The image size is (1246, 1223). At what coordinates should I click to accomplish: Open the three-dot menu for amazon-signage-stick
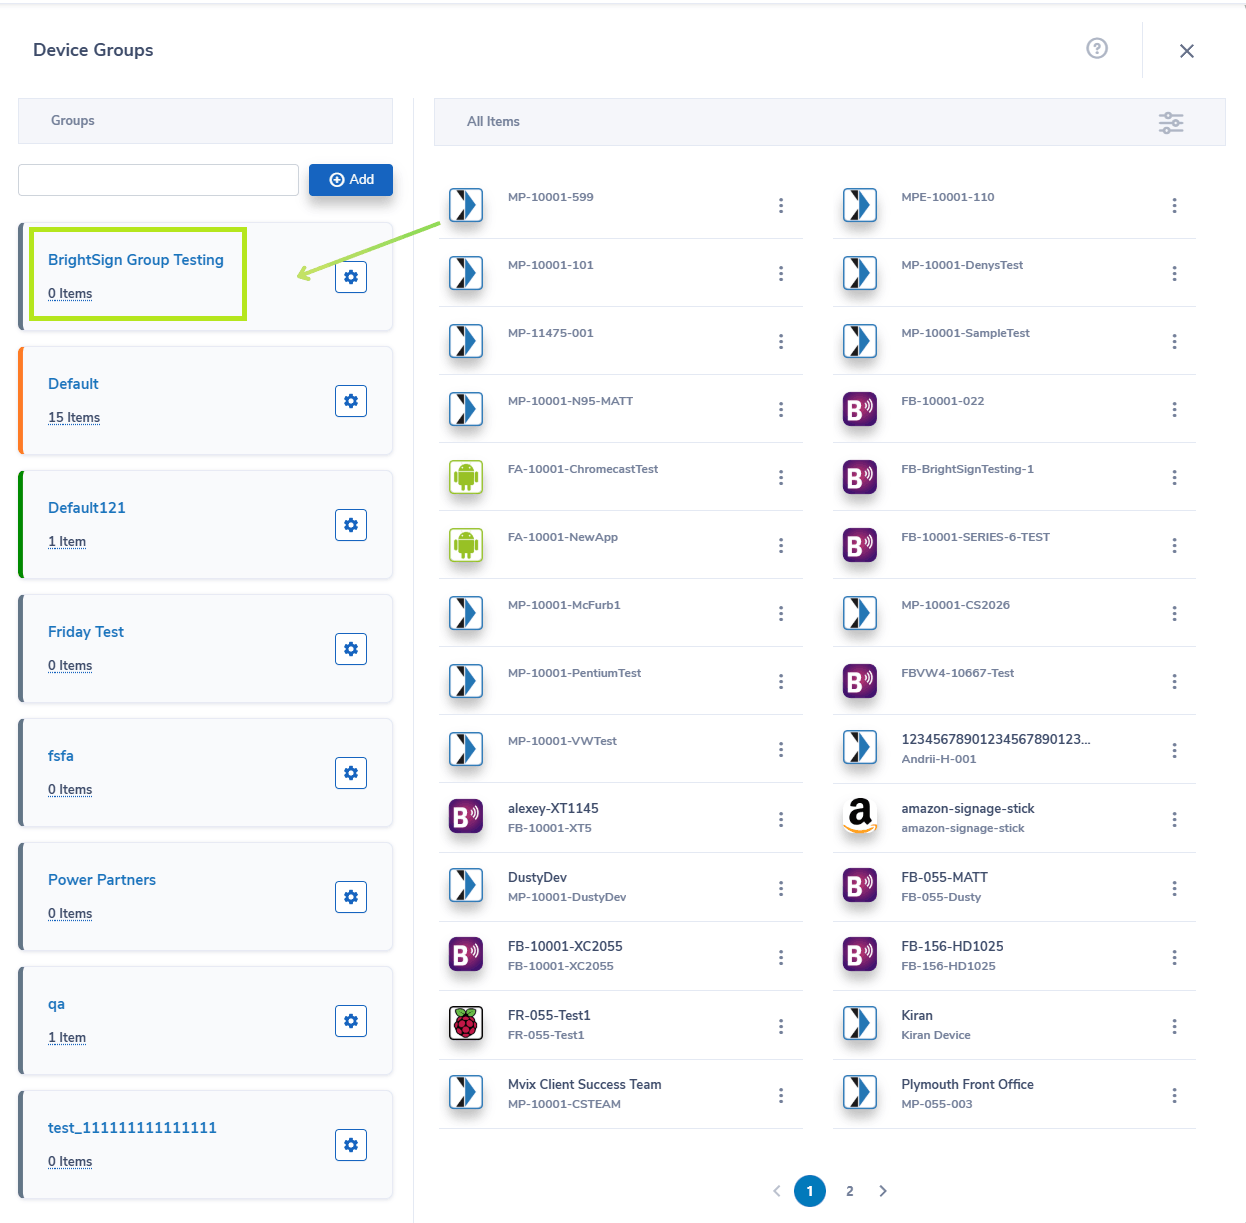coord(1174,819)
